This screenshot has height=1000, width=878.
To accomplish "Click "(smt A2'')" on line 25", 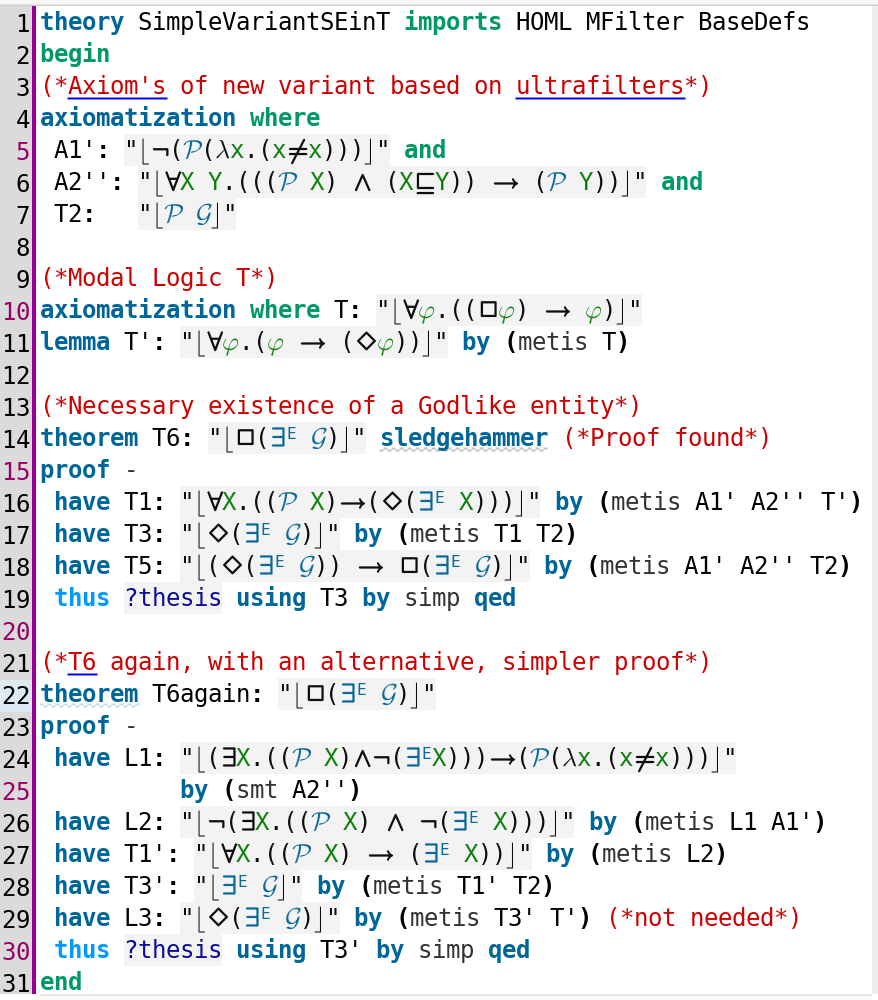I will pos(293,790).
